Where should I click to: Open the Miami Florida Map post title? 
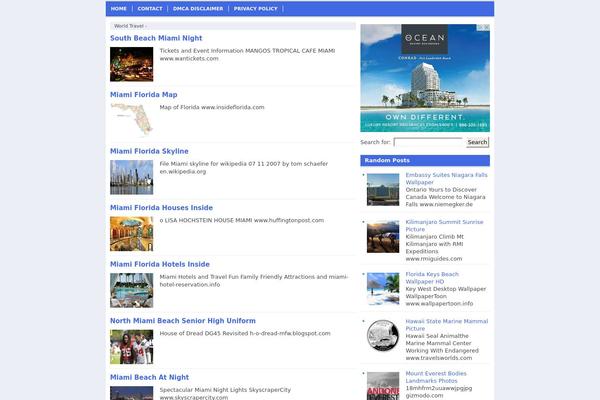143,95
